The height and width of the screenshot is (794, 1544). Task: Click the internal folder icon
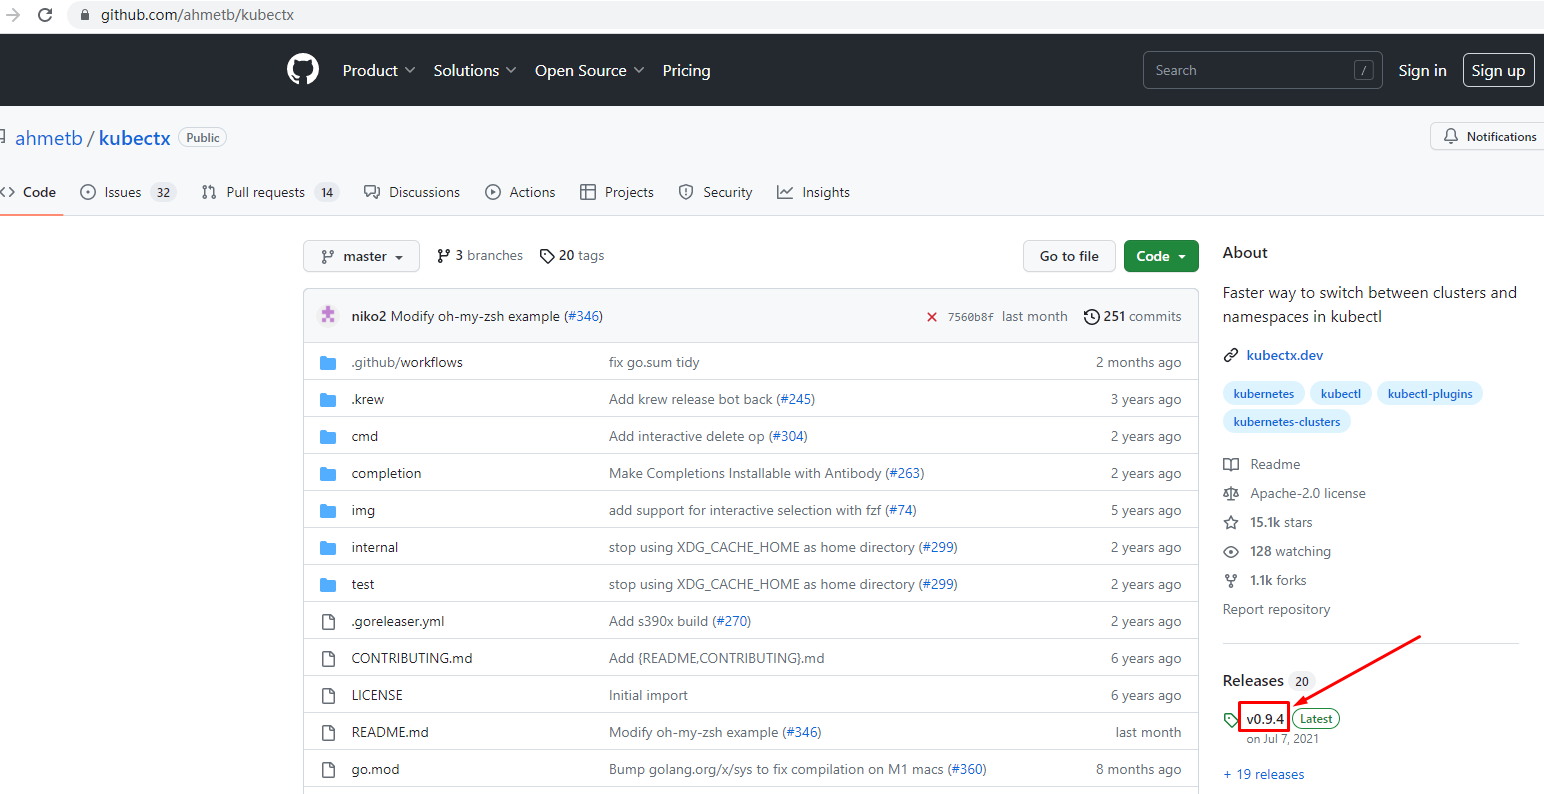click(x=328, y=547)
